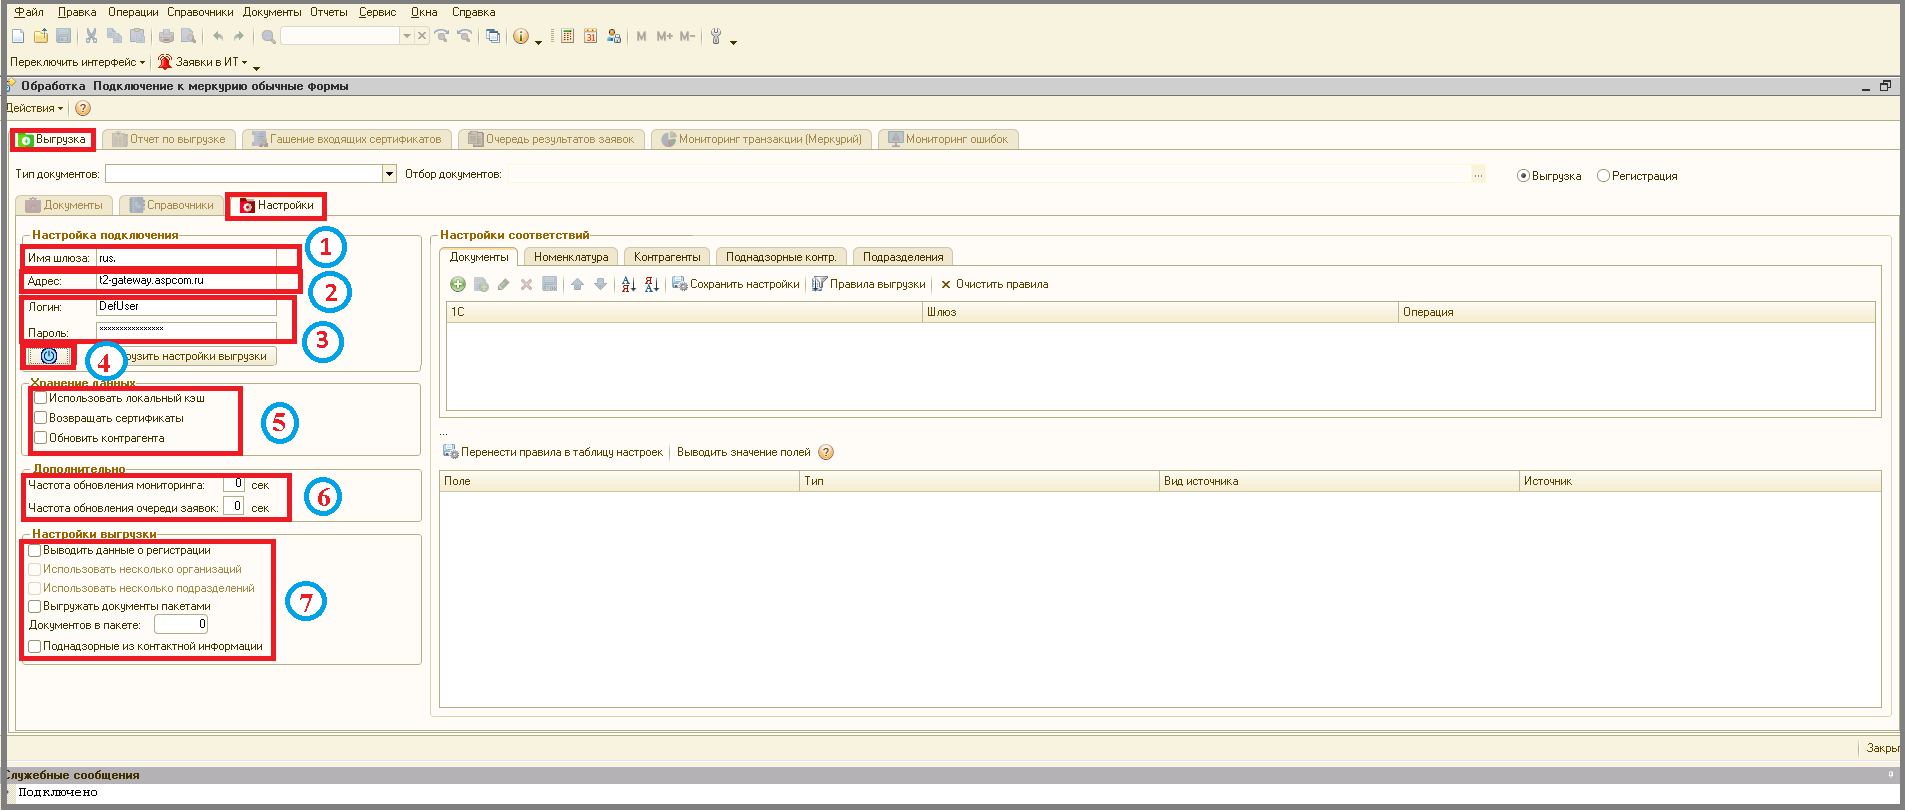Click the Find previous icon
Viewport: 1905px width, 810px height.
464,36
